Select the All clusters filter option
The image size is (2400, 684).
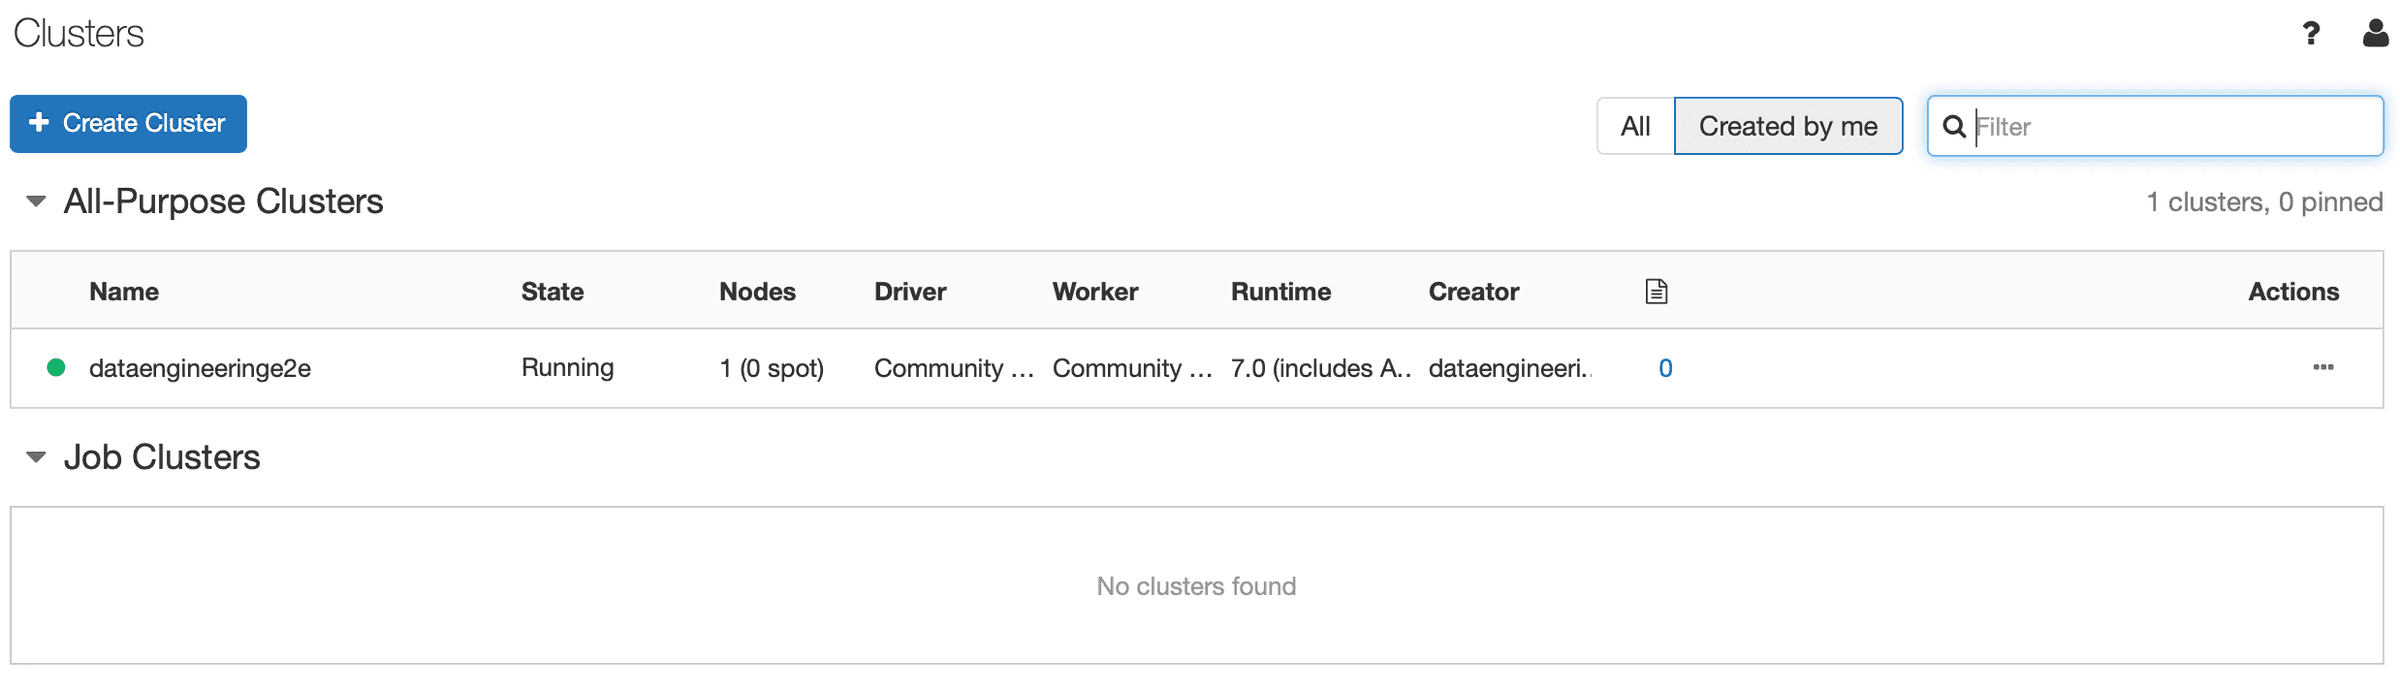pos(1637,126)
